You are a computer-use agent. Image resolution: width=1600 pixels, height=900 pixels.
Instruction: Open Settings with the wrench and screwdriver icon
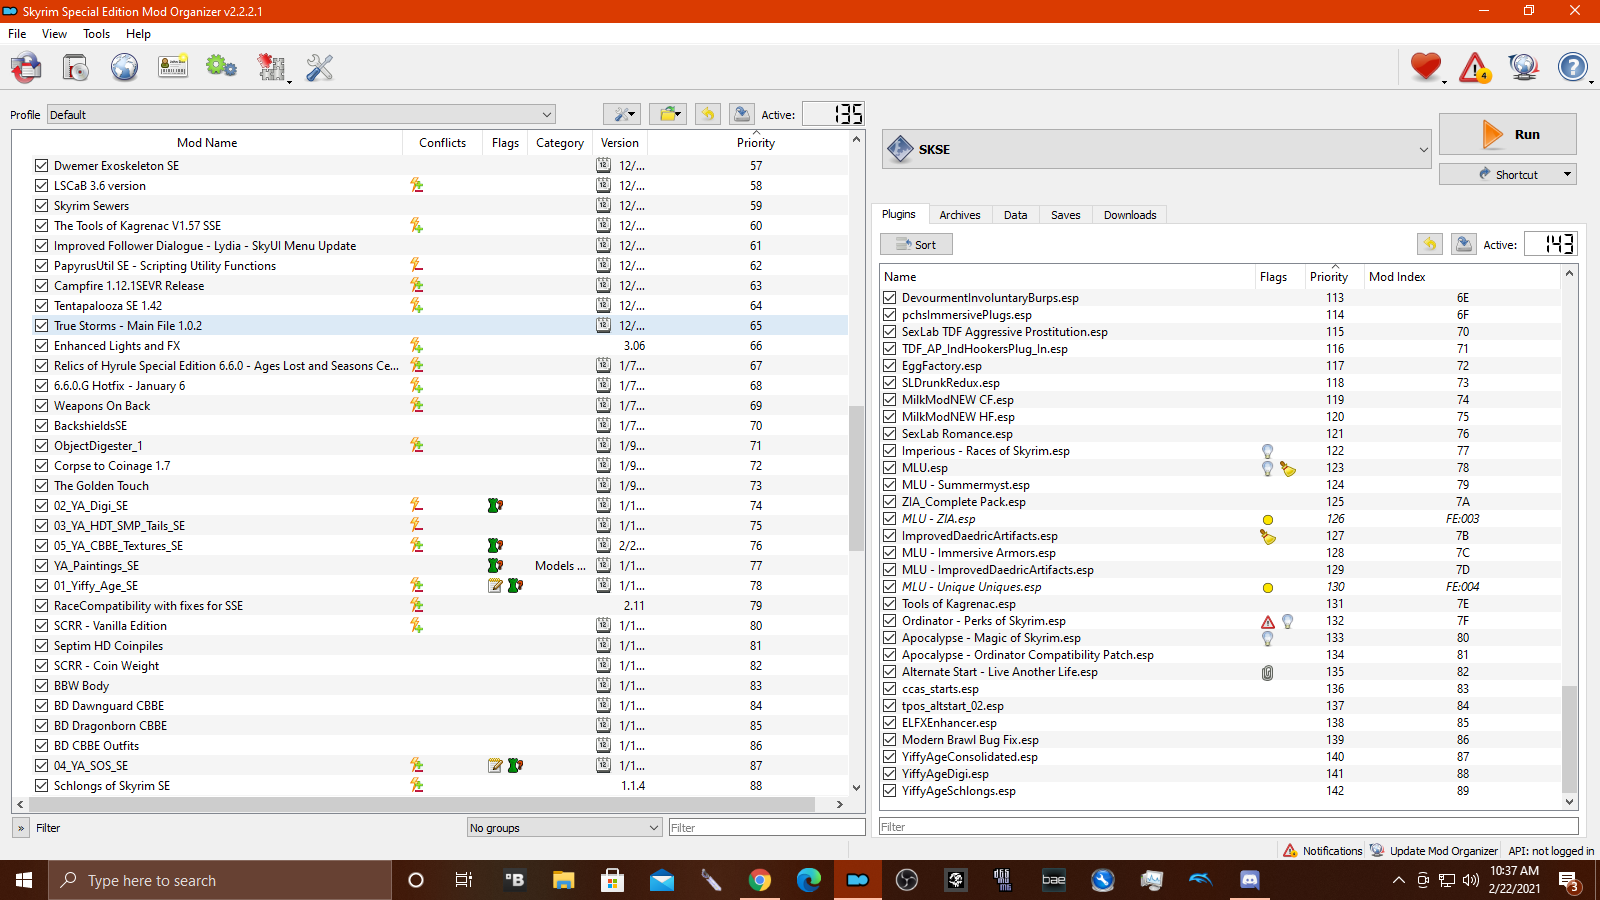click(319, 68)
